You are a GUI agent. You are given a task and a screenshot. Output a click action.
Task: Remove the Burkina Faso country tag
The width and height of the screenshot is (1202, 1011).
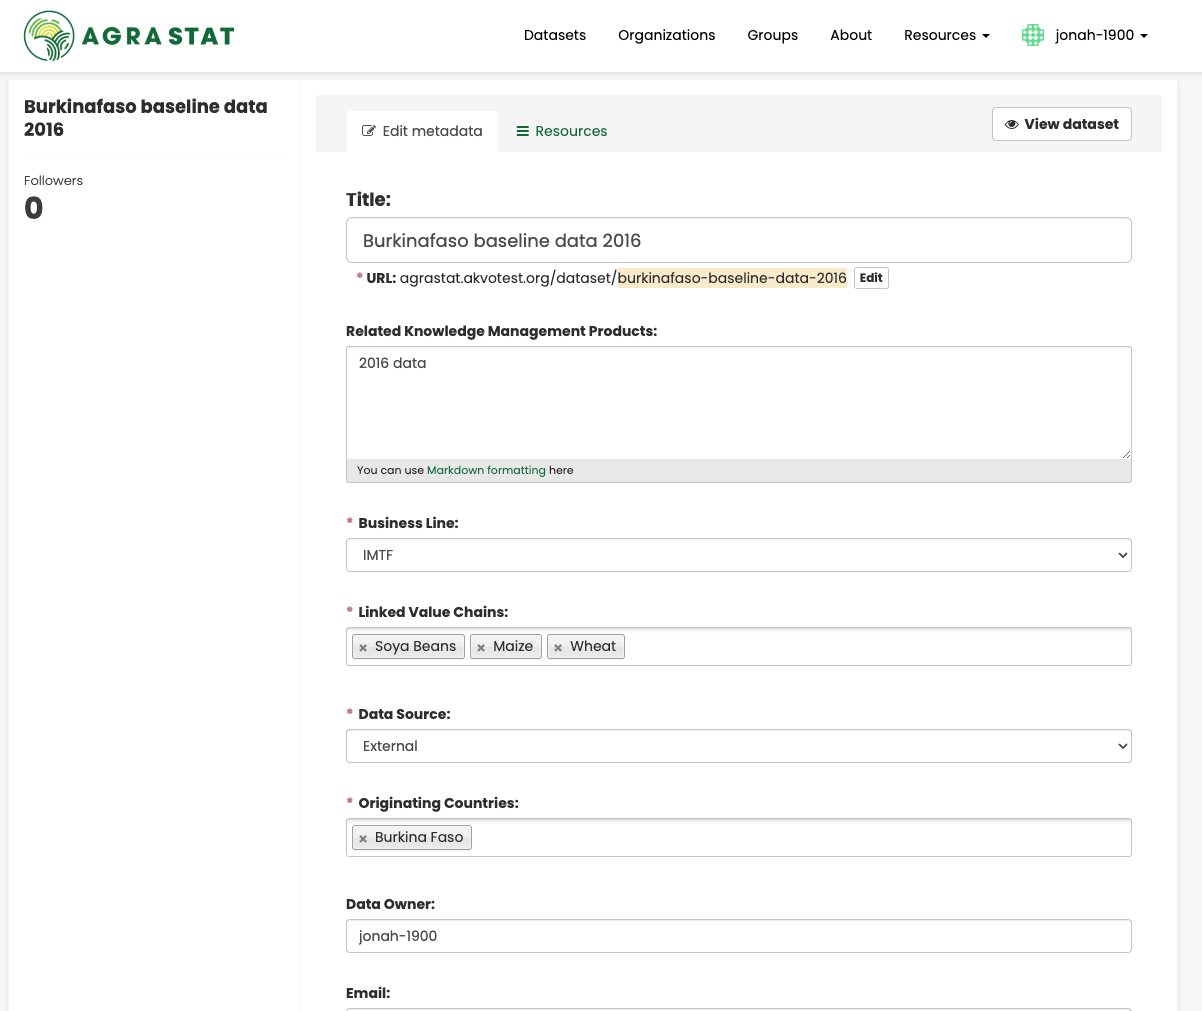363,838
